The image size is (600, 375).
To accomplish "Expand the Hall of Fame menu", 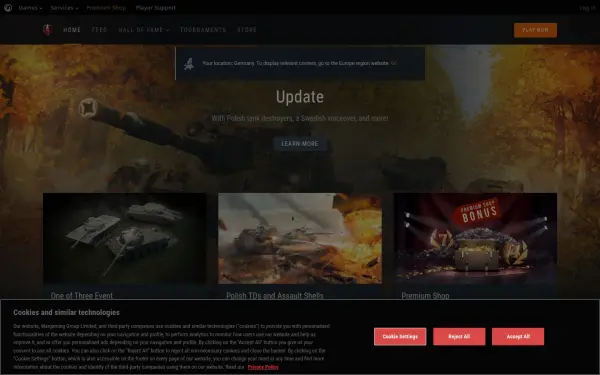I will 143,30.
